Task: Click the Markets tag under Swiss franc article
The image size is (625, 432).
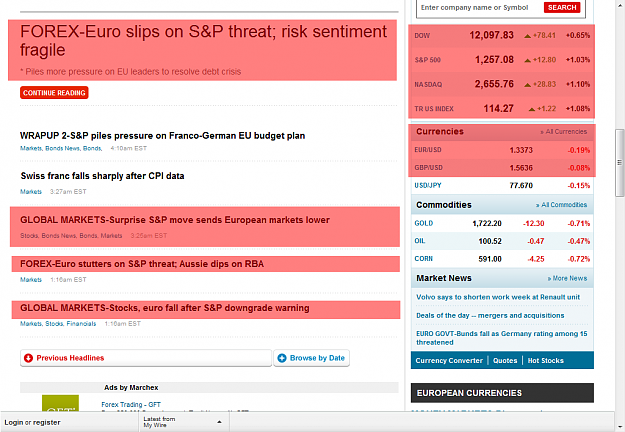Action: coord(31,192)
